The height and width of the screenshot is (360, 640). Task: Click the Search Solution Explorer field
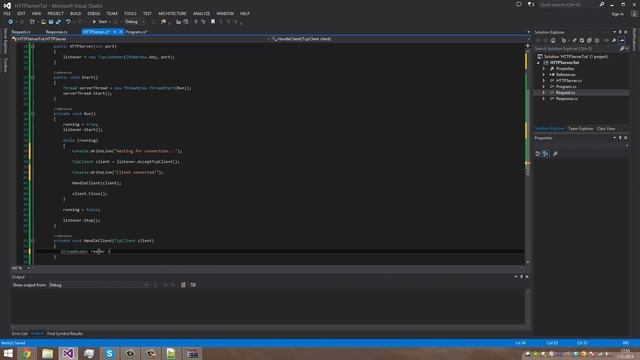pos(576,49)
